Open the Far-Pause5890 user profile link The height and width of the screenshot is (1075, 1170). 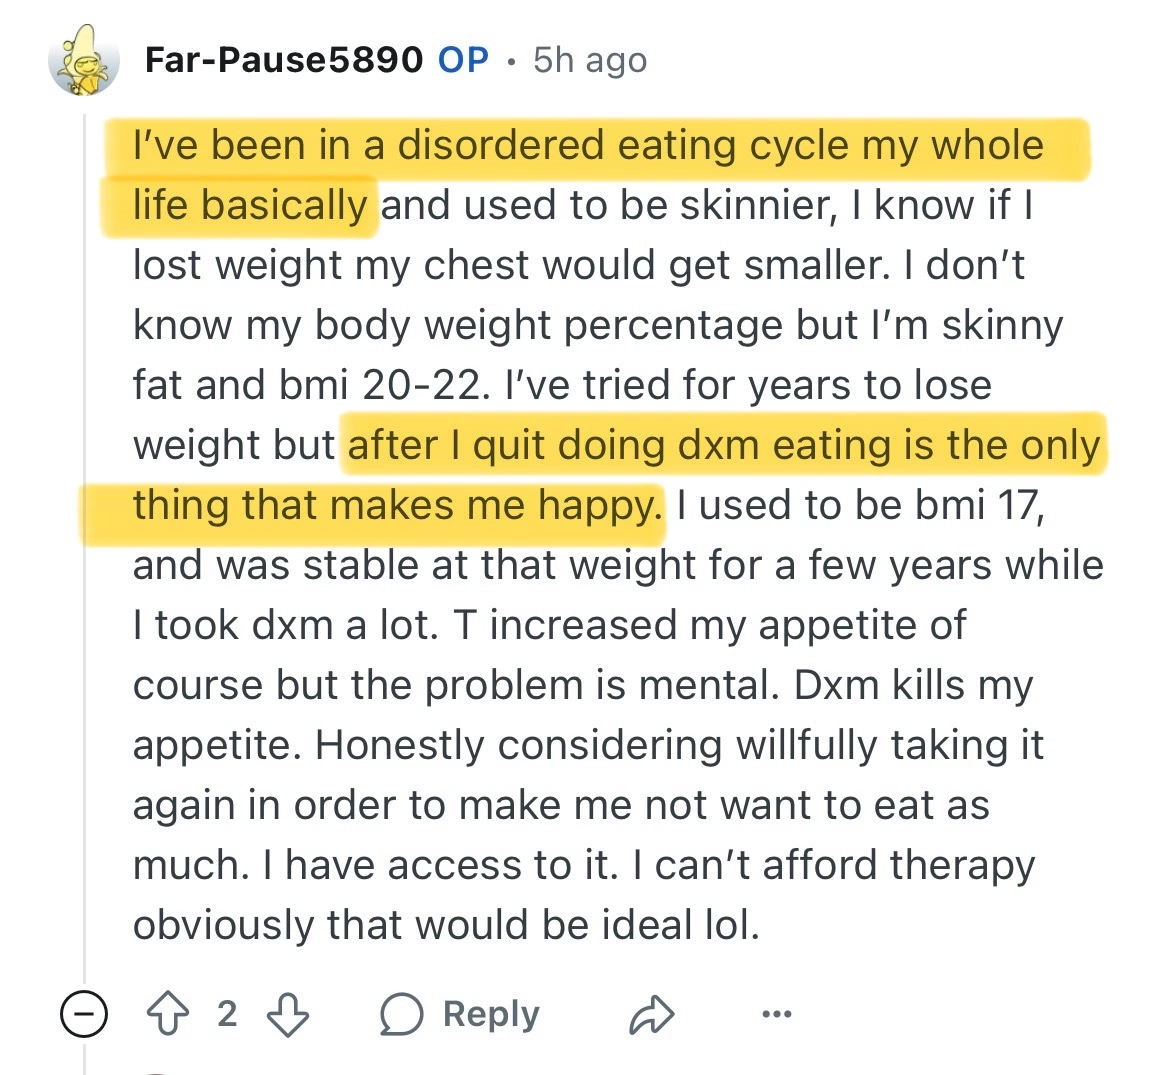pyautogui.click(x=283, y=60)
